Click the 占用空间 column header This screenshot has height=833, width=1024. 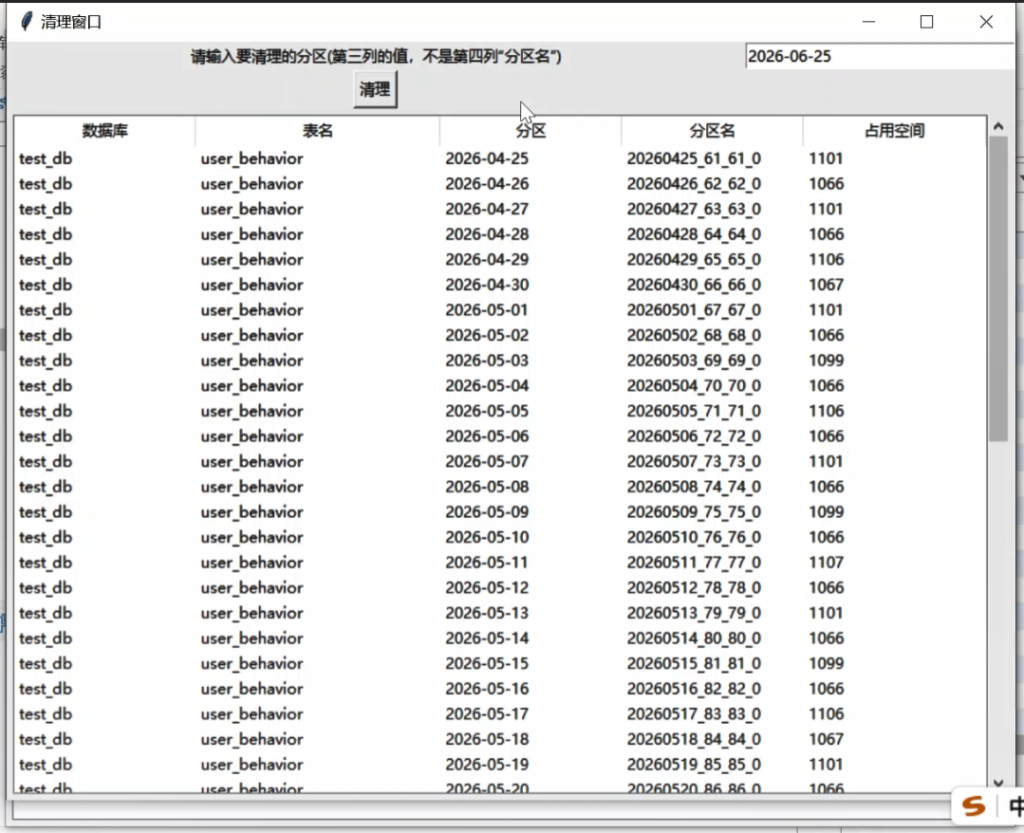894,131
